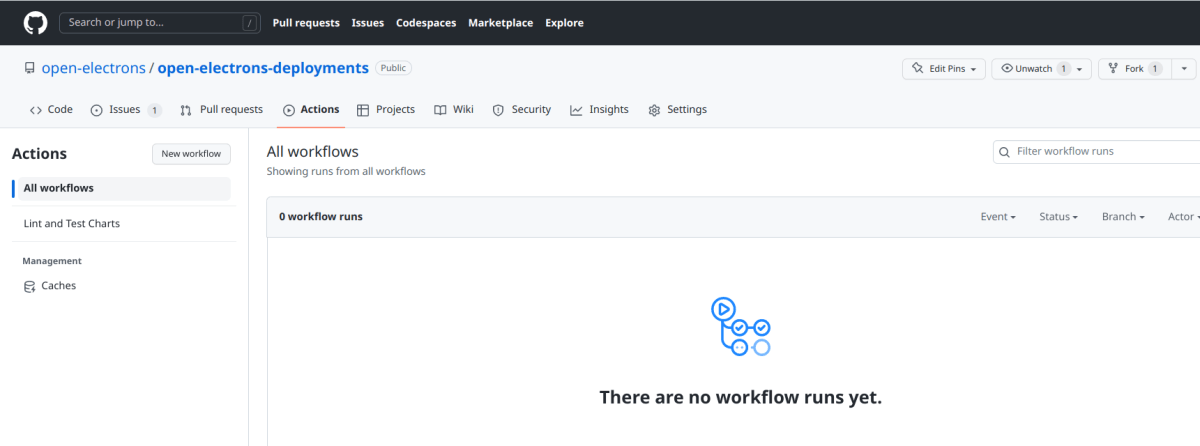Open the Explore page

tap(564, 23)
